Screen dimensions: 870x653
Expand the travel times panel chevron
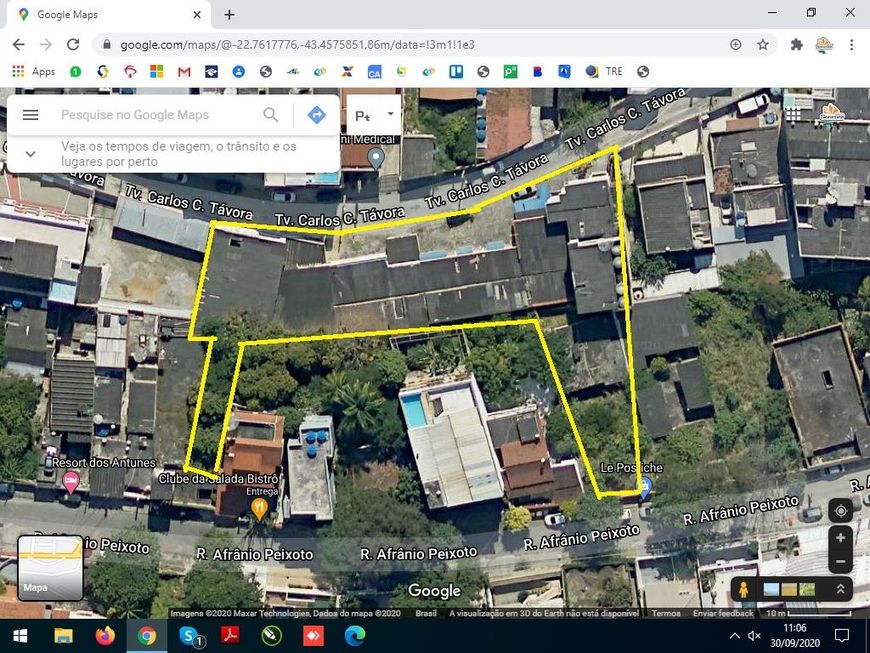pos(31,154)
